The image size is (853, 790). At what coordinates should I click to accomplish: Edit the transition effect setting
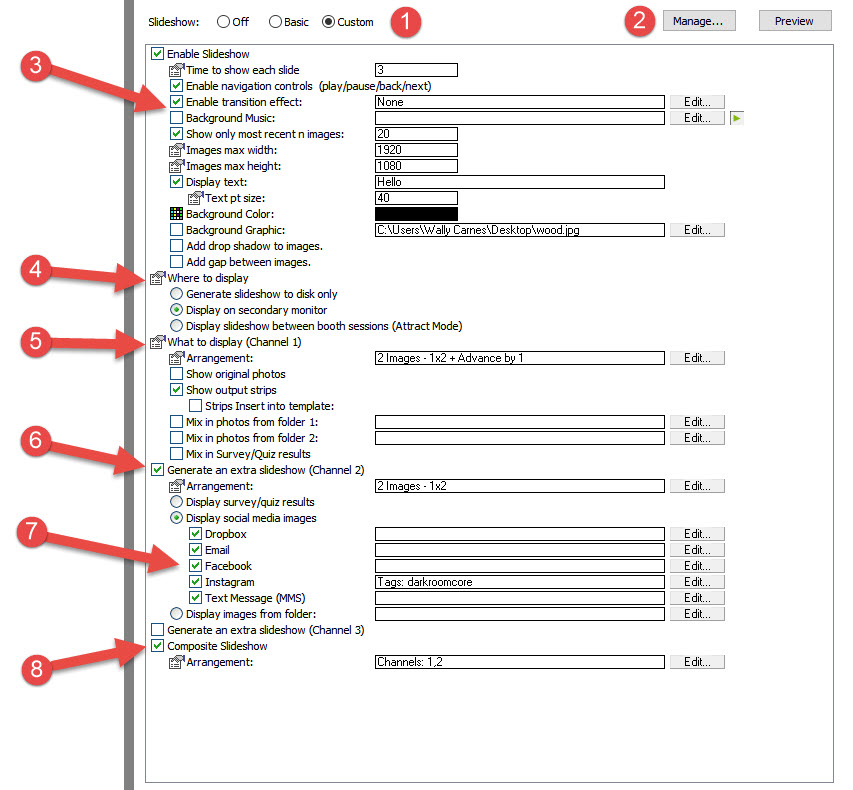click(697, 102)
